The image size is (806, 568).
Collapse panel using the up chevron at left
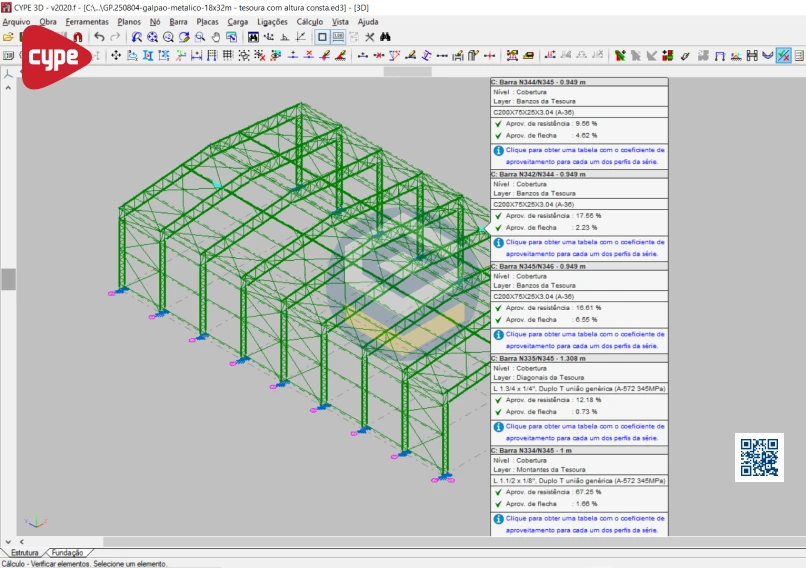(8, 88)
